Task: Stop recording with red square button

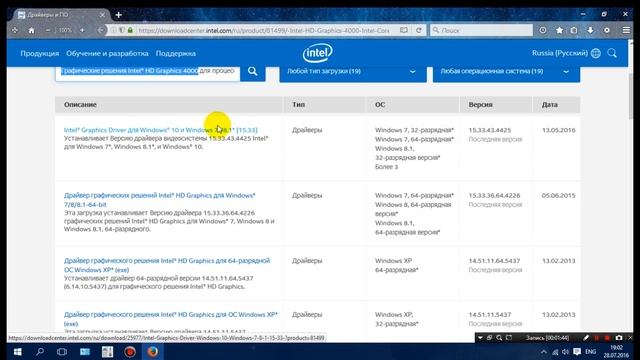Action: (x=607, y=338)
